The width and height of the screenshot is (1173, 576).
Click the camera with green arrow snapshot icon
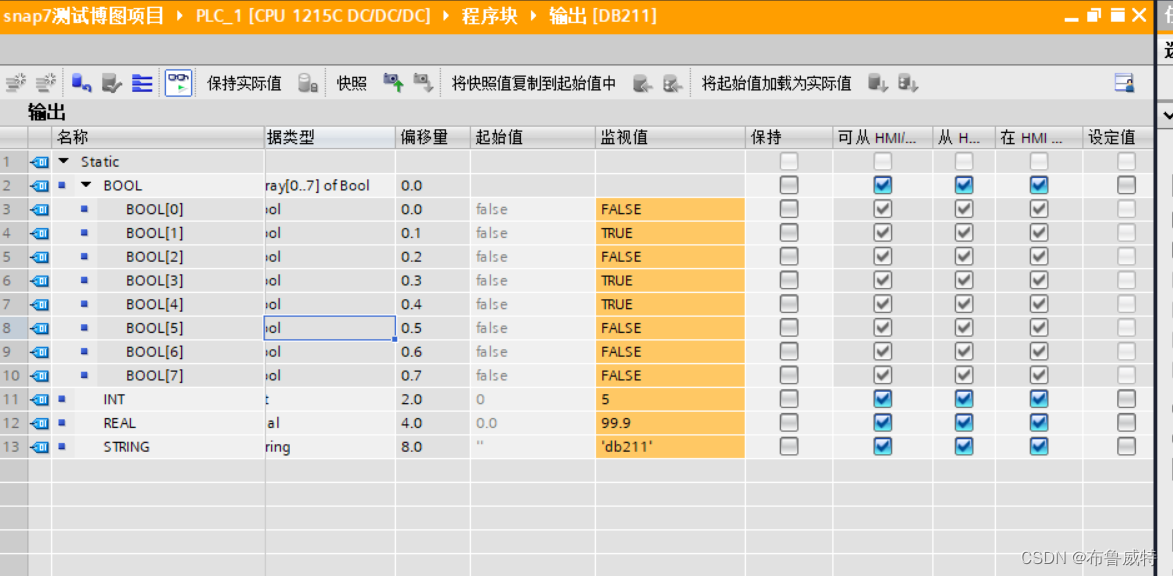[x=393, y=83]
